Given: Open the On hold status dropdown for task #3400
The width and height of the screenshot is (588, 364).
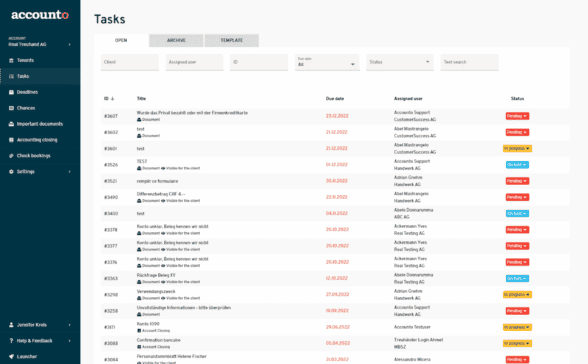Looking at the screenshot, I should 517,214.
